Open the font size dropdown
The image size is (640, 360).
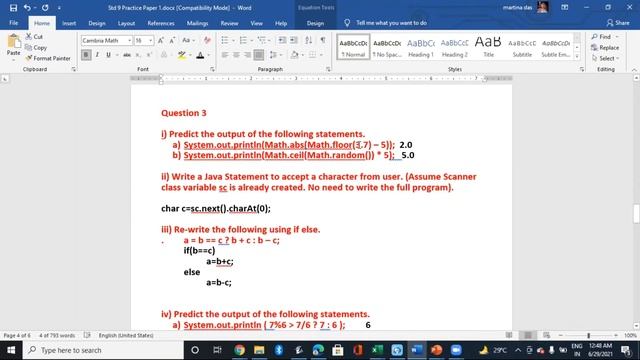151,40
